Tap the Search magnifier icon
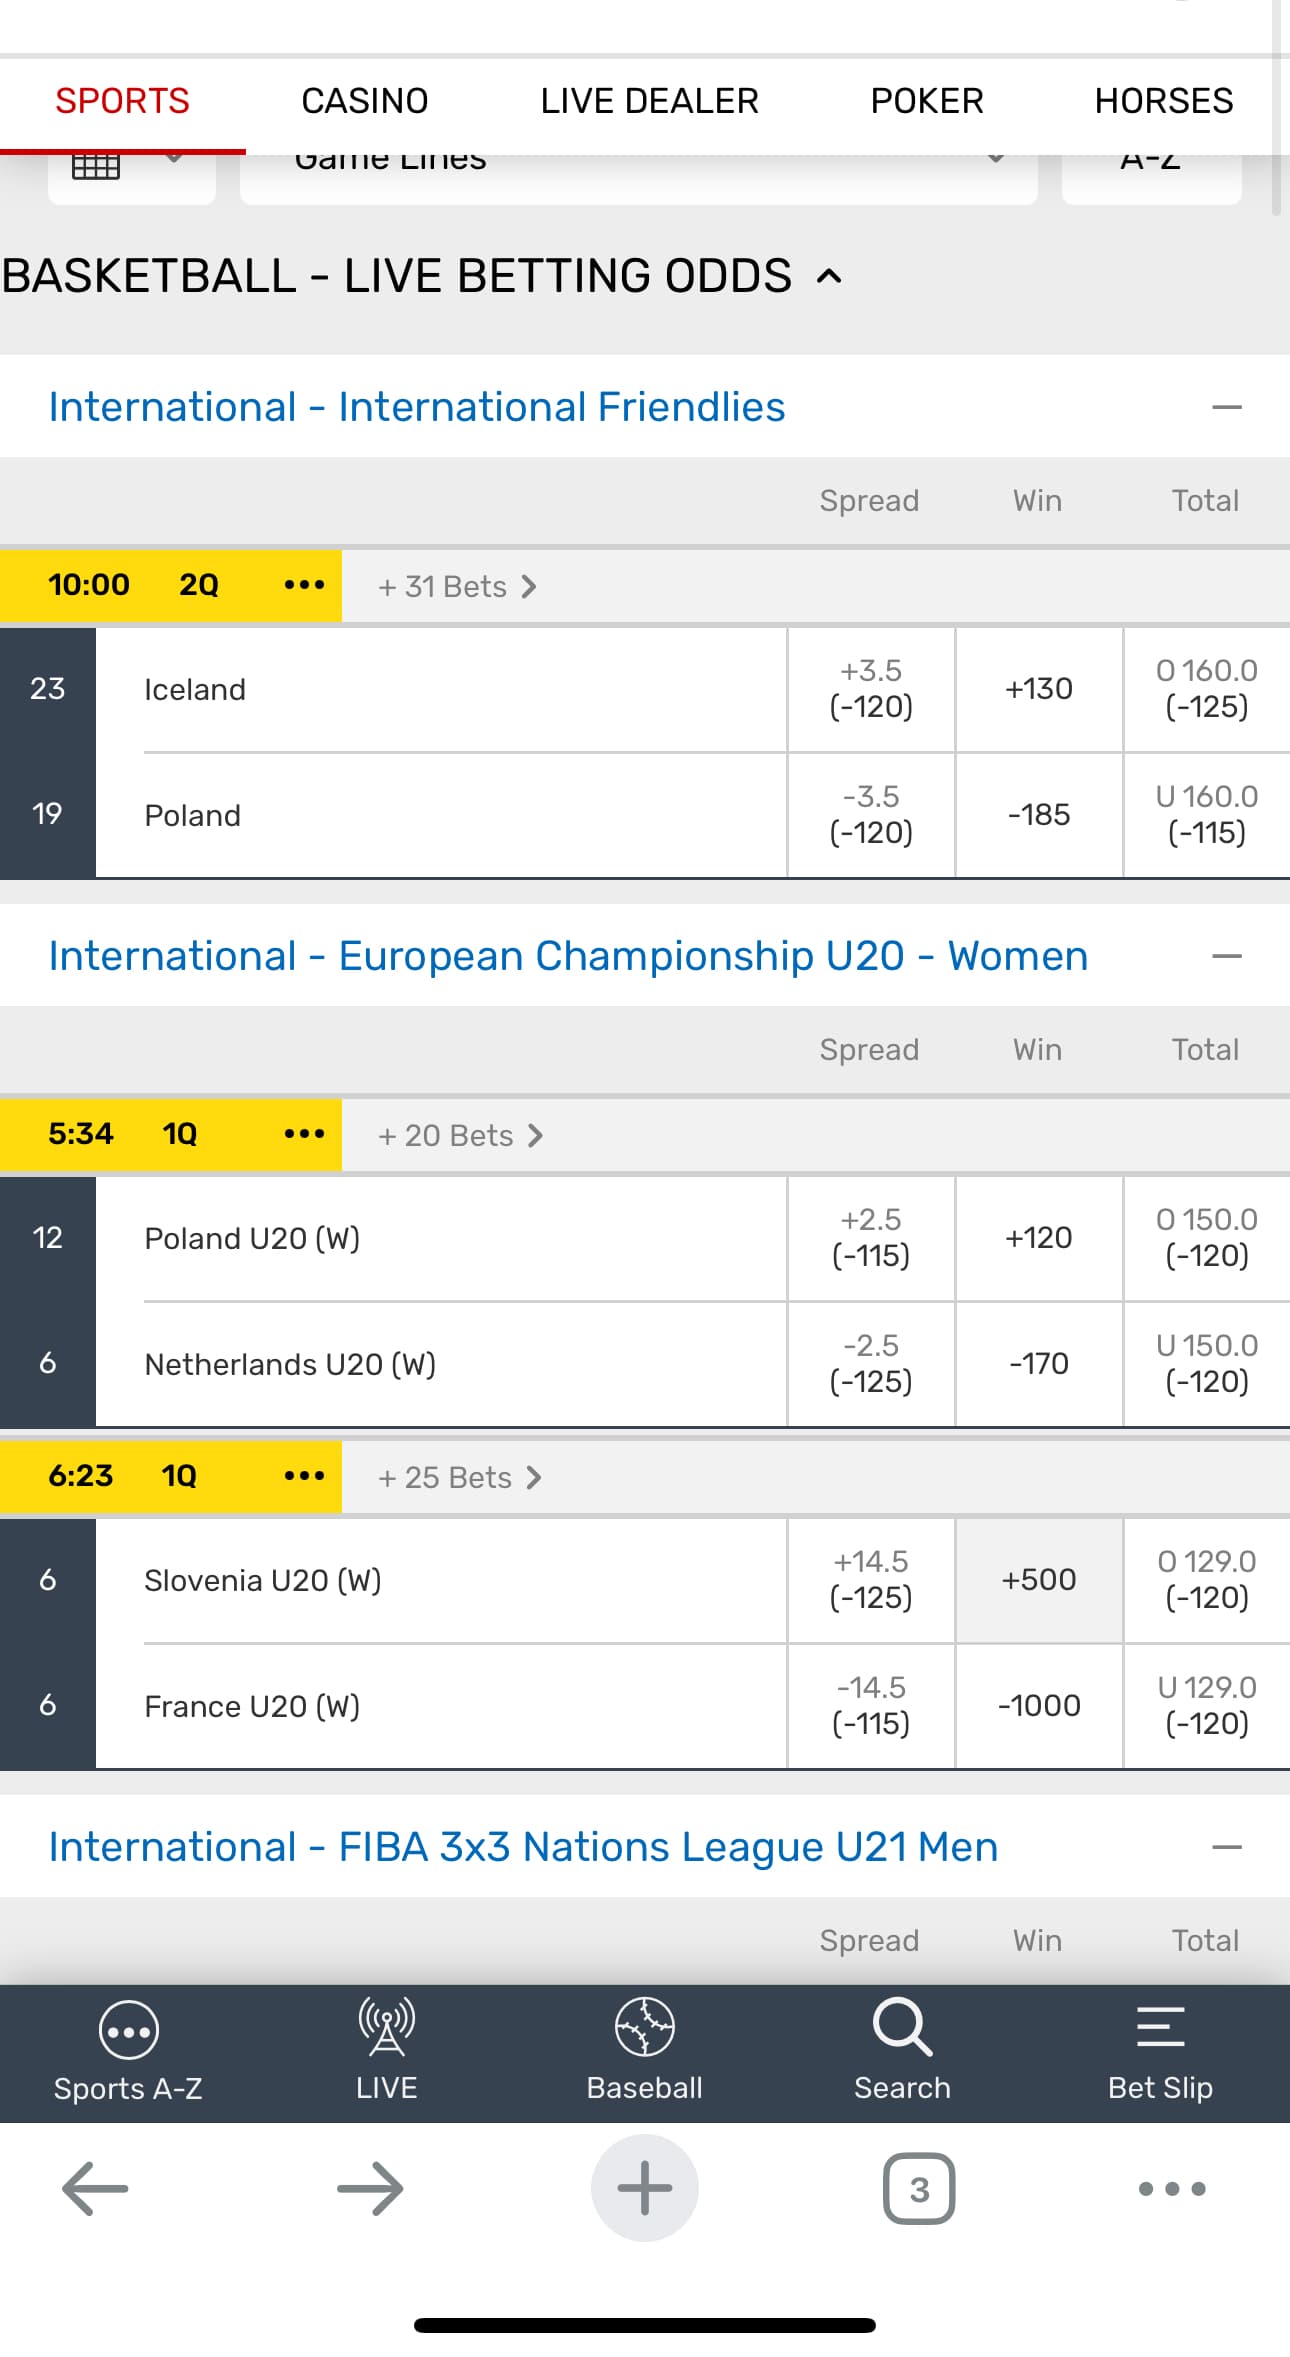The image size is (1290, 2357). 902,2028
